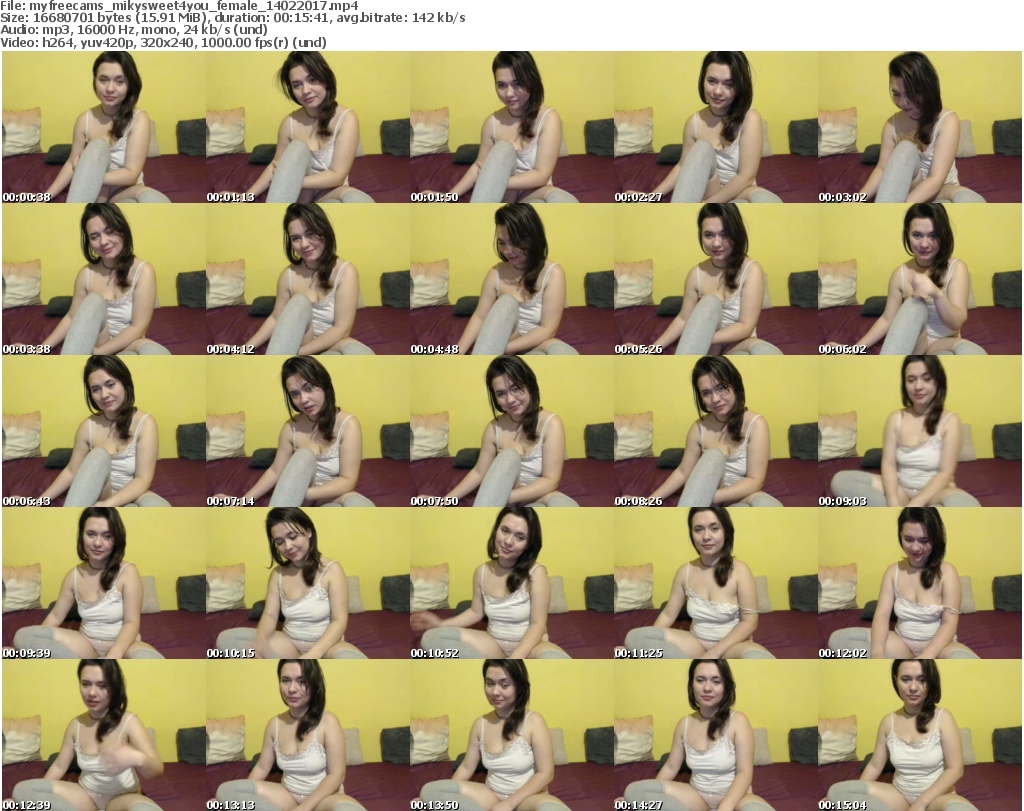Open the frame stamped 00:12:39
The image size is (1024, 811).
(x=104, y=735)
